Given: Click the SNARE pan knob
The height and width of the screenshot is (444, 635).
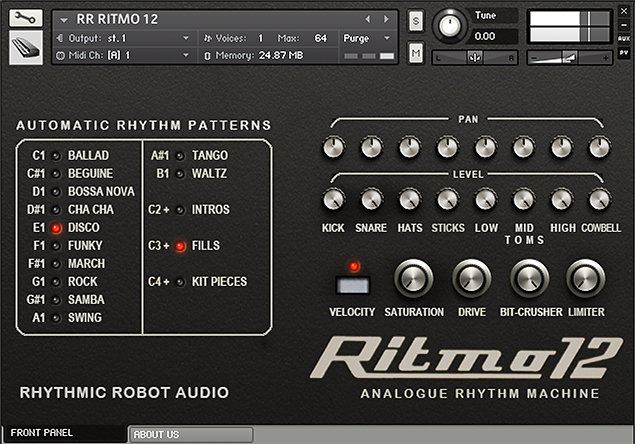Looking at the screenshot, I should click(x=371, y=147).
